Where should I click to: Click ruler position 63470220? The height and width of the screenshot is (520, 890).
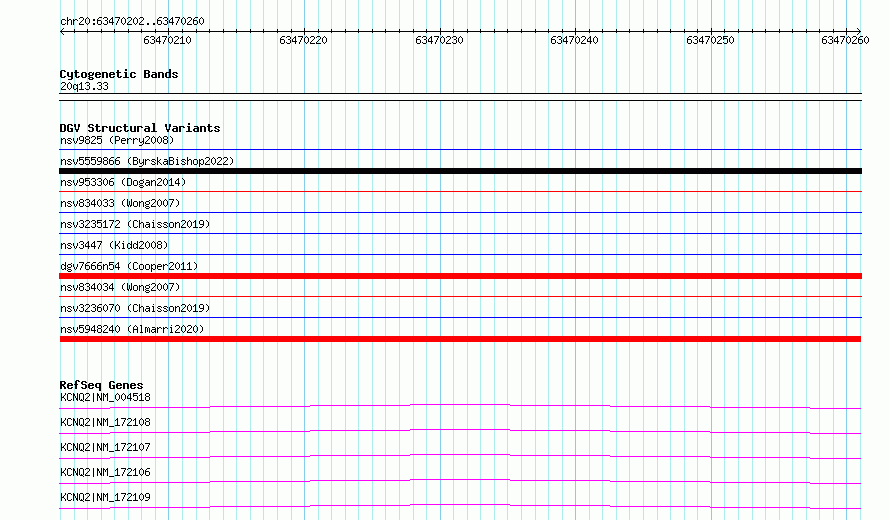point(303,40)
